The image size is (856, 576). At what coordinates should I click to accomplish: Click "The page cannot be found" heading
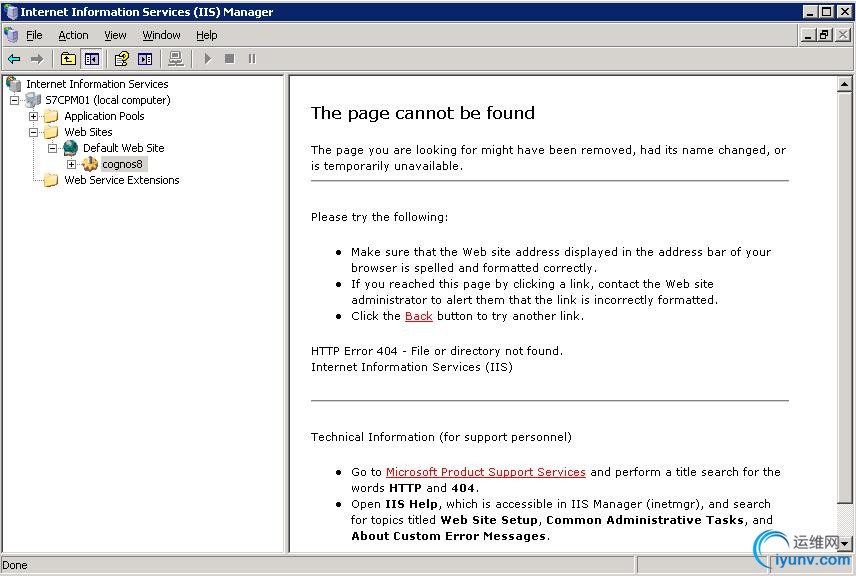point(423,112)
